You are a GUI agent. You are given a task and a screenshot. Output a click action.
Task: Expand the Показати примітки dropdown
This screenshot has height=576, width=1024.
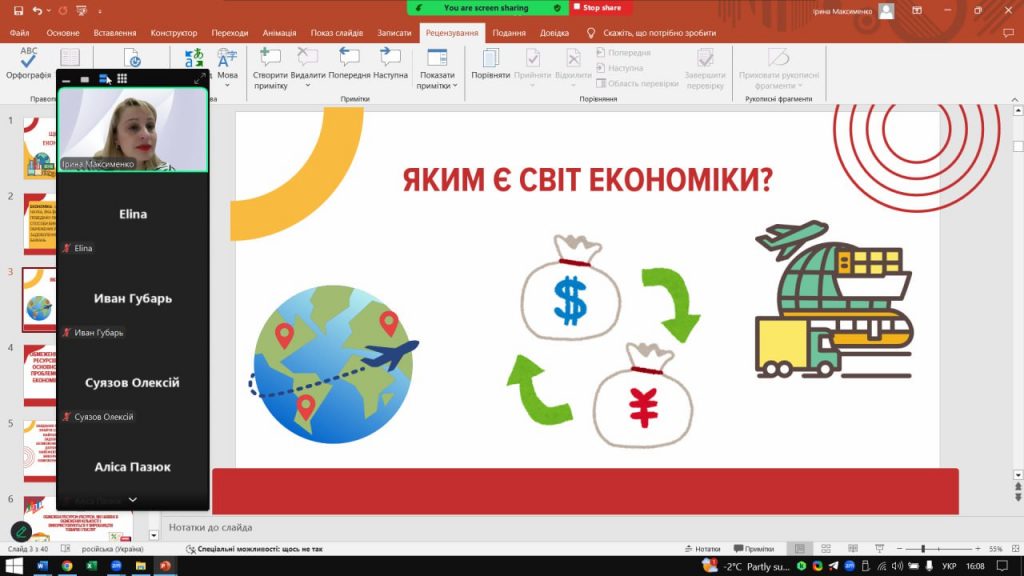tap(437, 86)
